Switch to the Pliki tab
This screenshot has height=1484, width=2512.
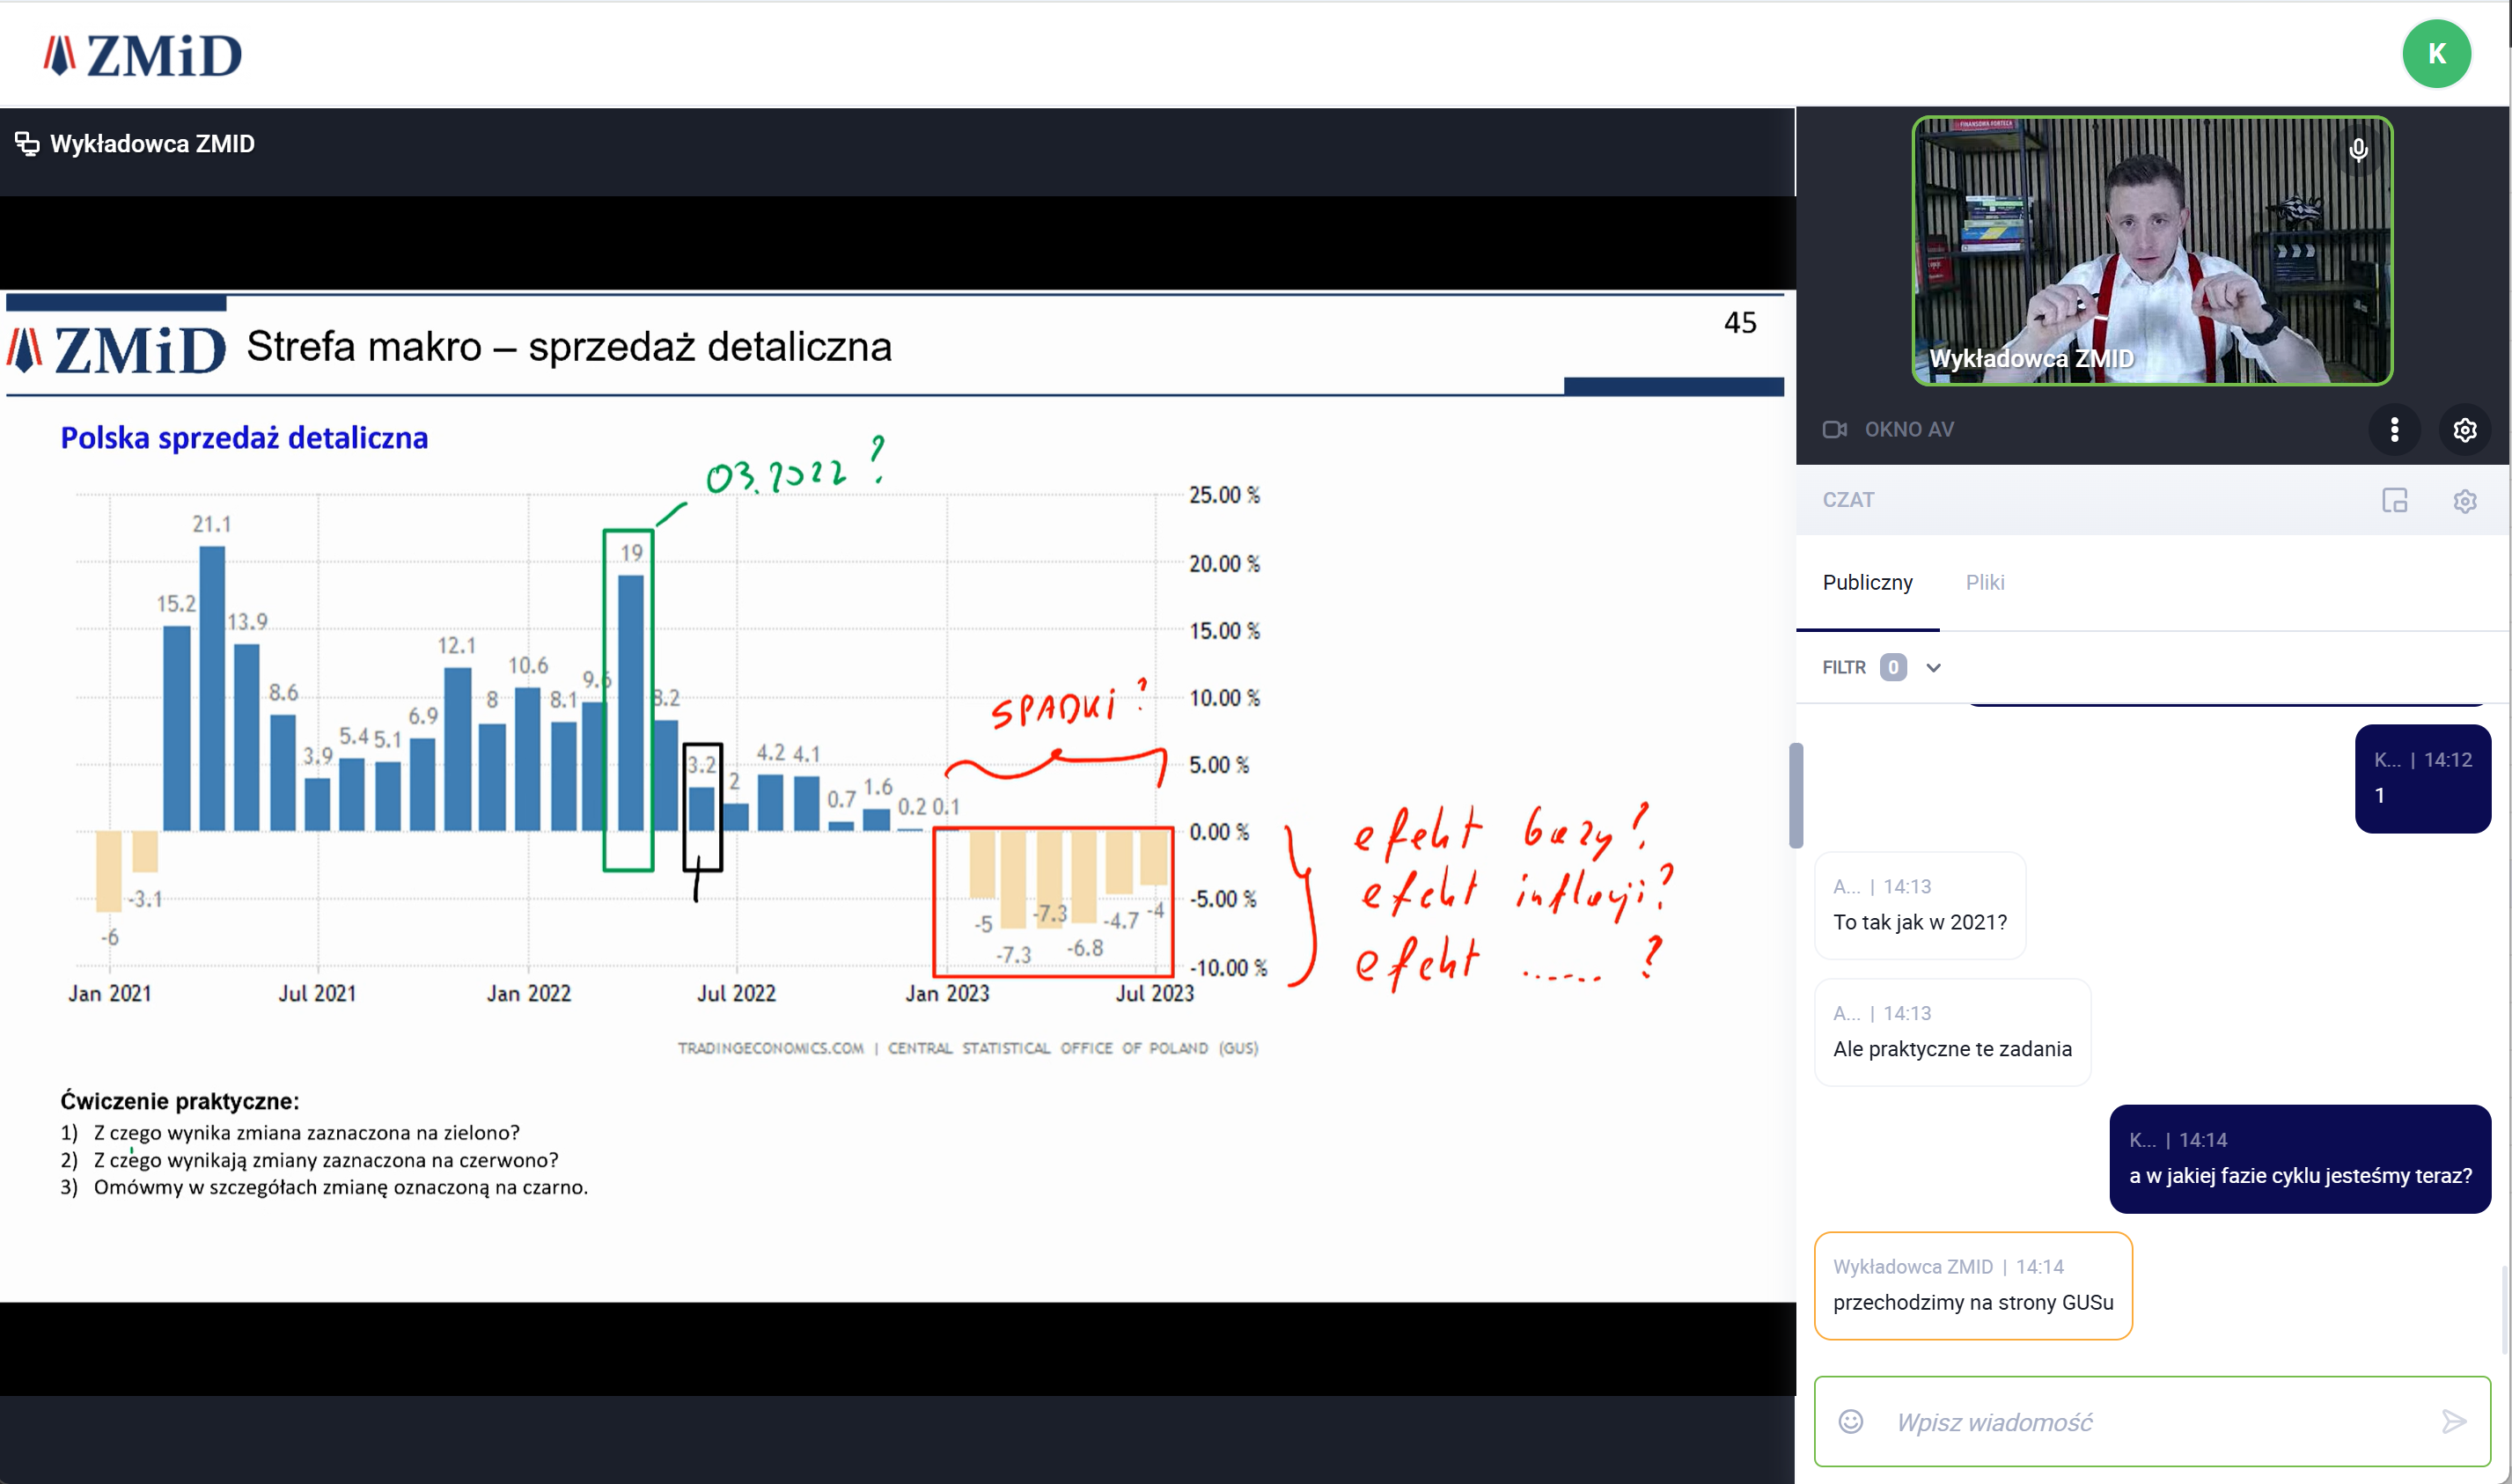1984,582
